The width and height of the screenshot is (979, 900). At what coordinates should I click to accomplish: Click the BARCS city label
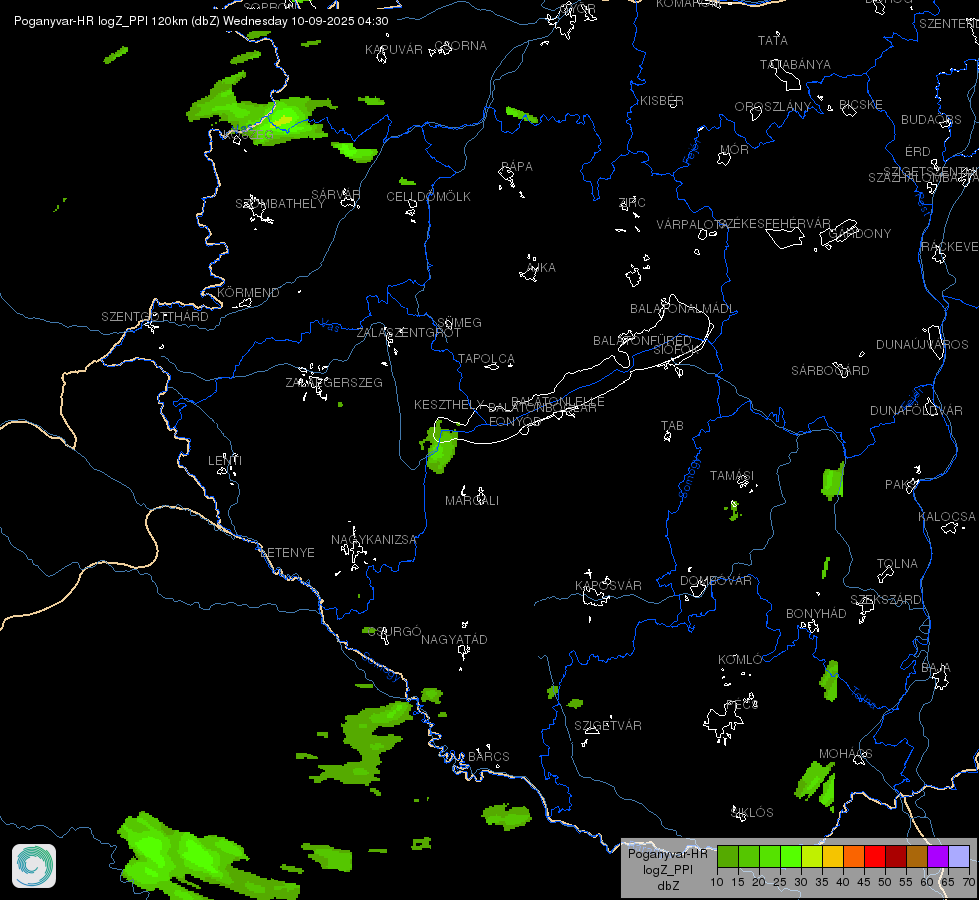point(489,756)
